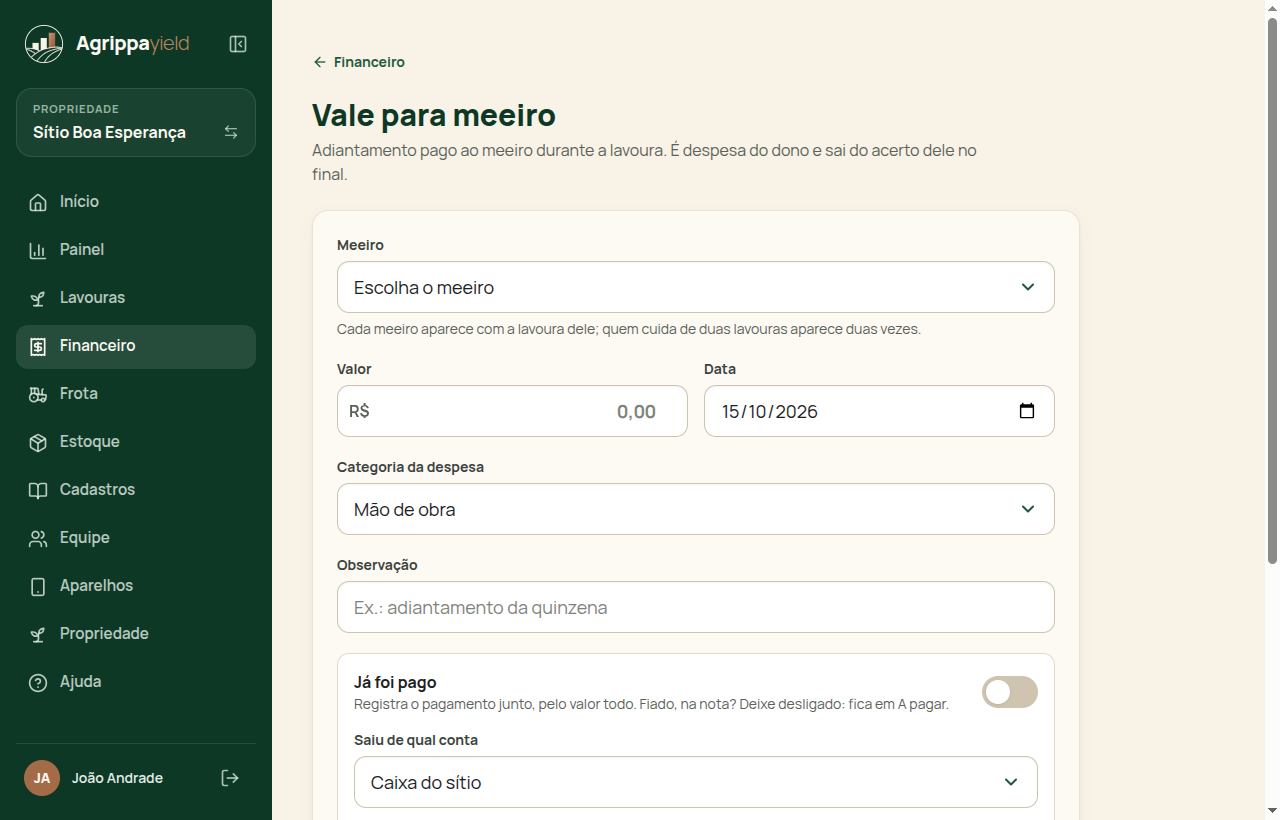Image resolution: width=1280 pixels, height=820 pixels.
Task: Click the Observação text field
Action: pyautogui.click(x=696, y=607)
